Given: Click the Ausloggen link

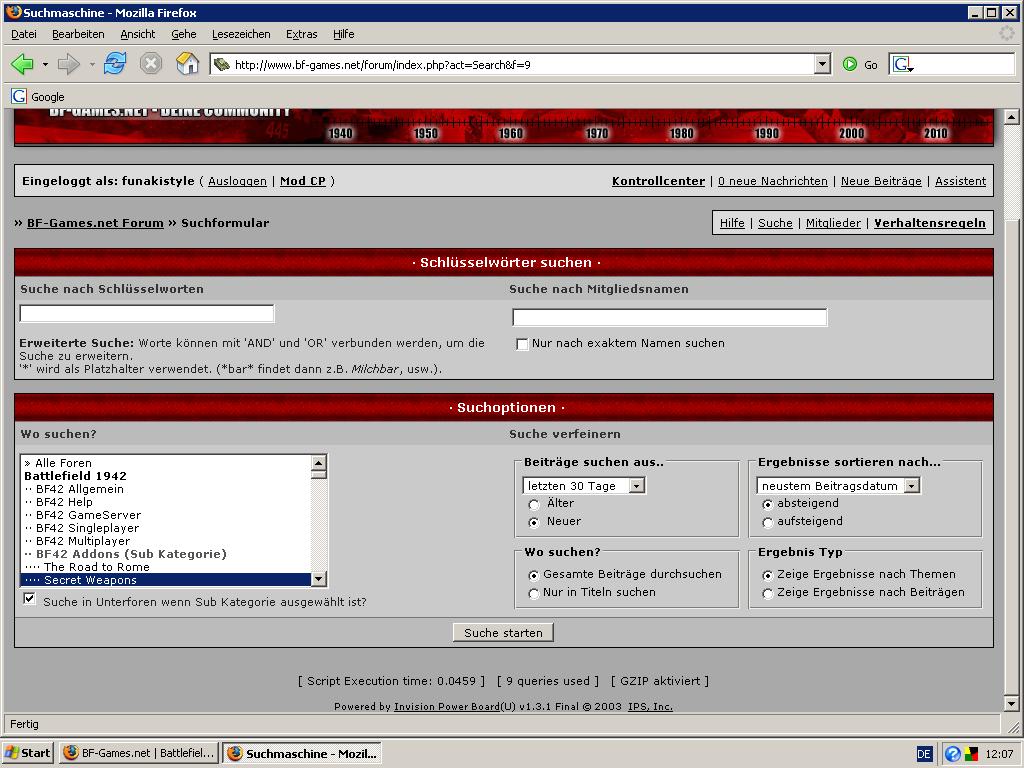Looking at the screenshot, I should (x=237, y=181).
